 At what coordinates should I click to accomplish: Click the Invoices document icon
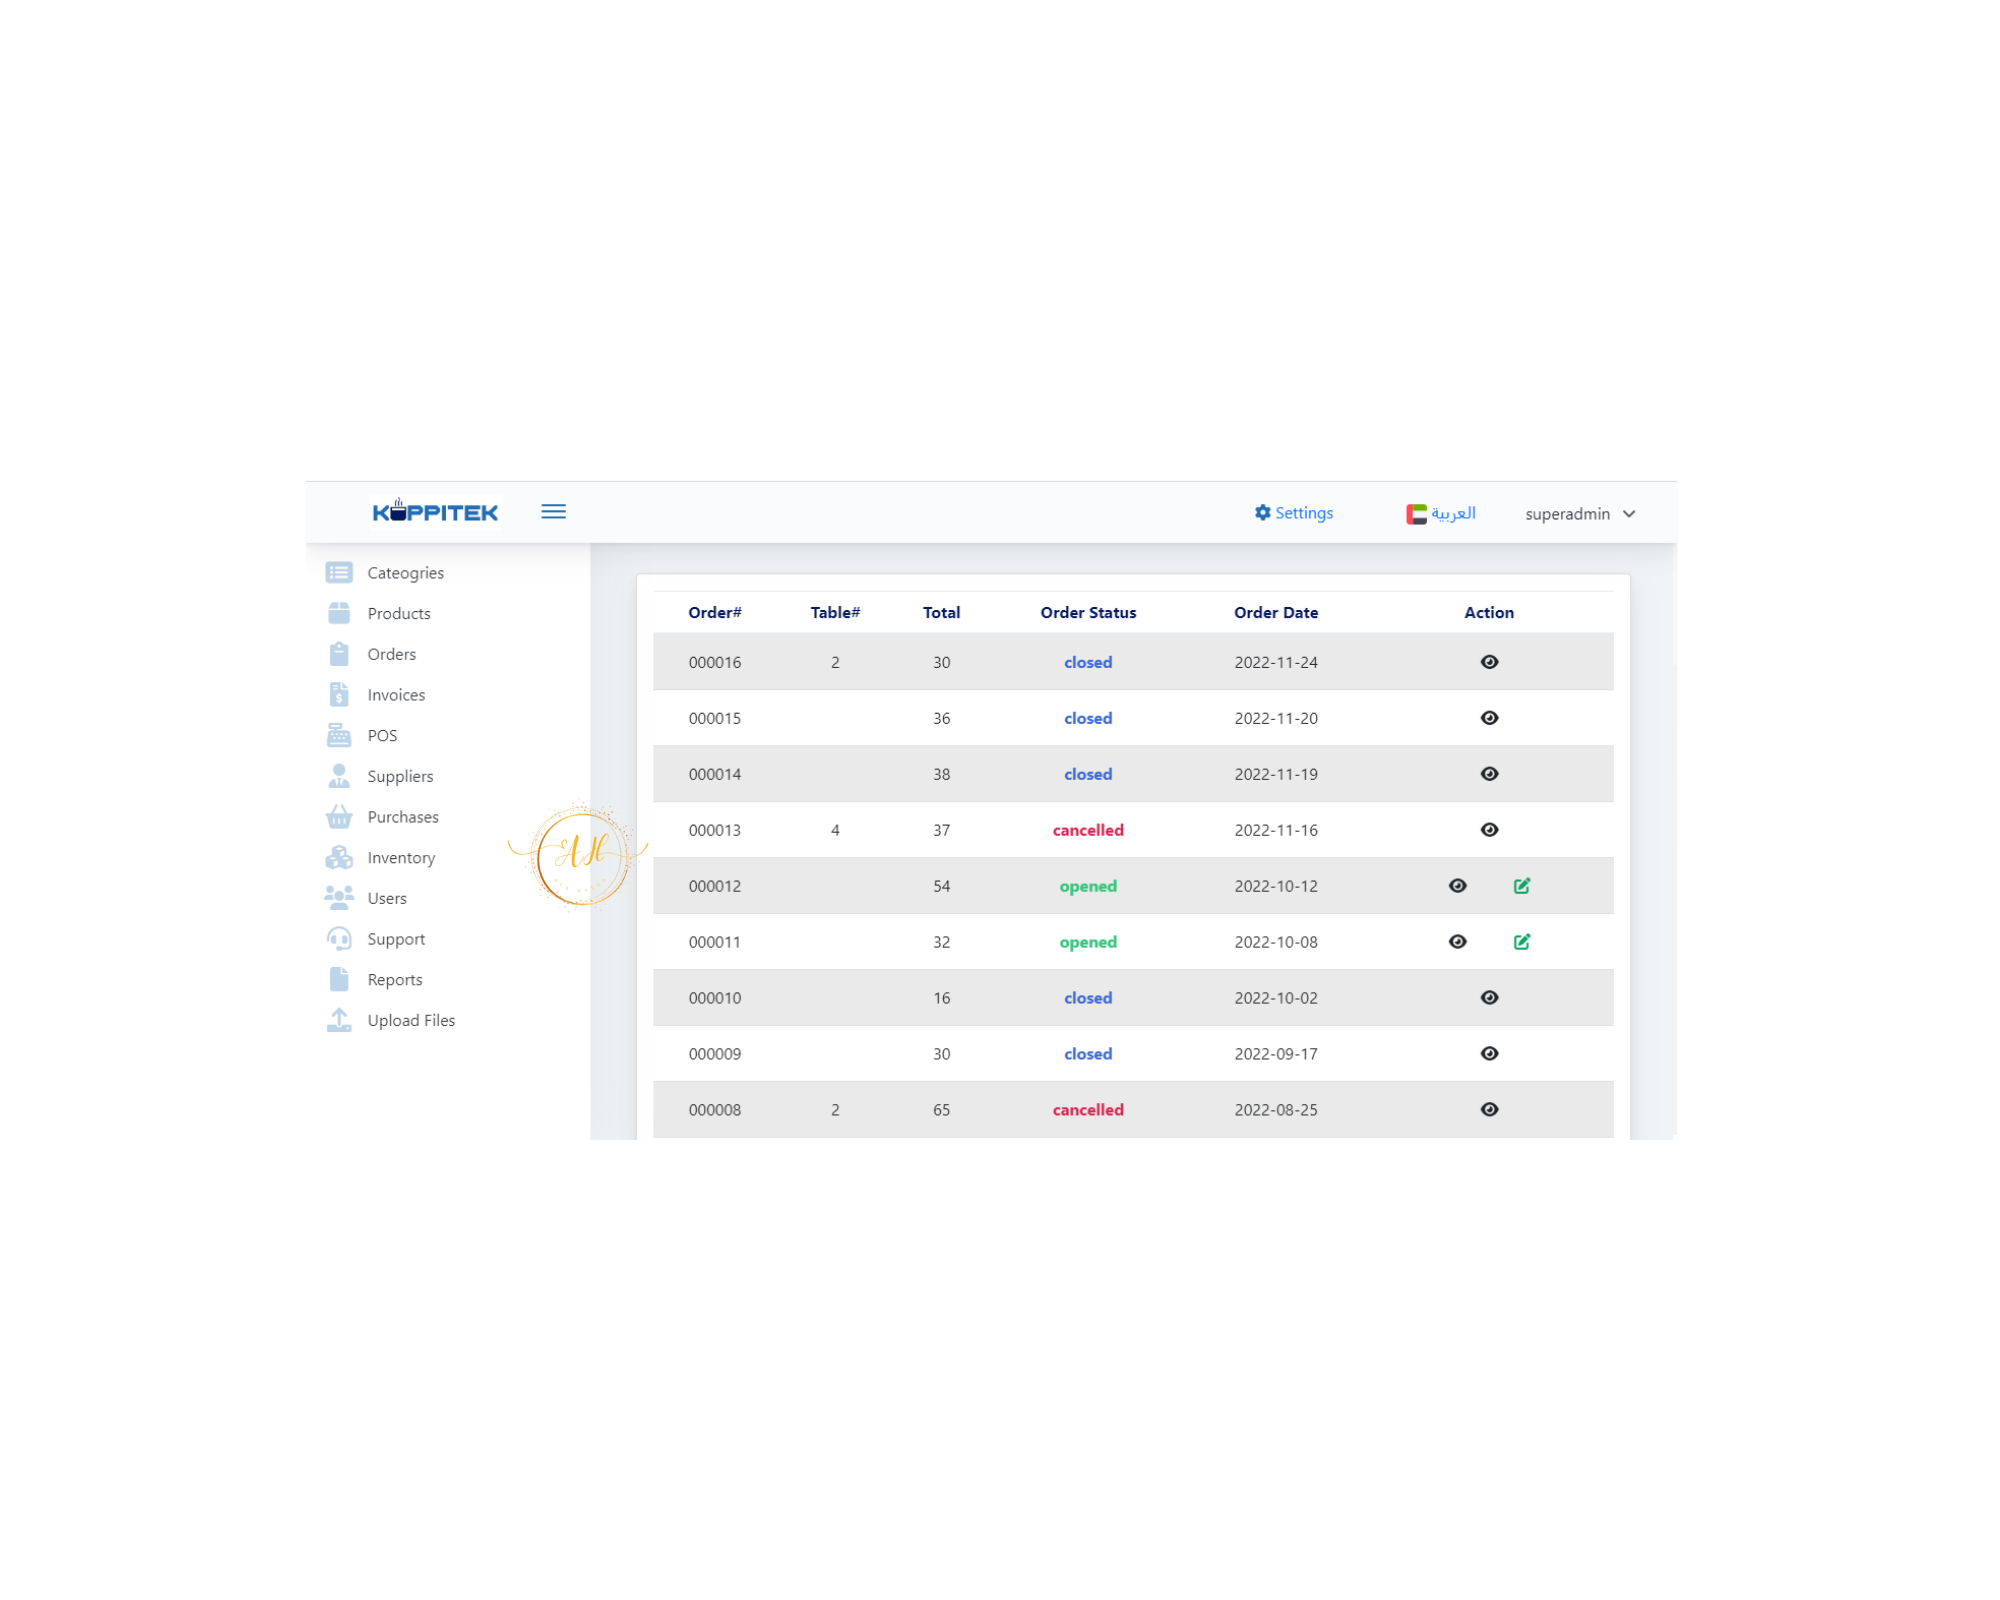(x=339, y=695)
